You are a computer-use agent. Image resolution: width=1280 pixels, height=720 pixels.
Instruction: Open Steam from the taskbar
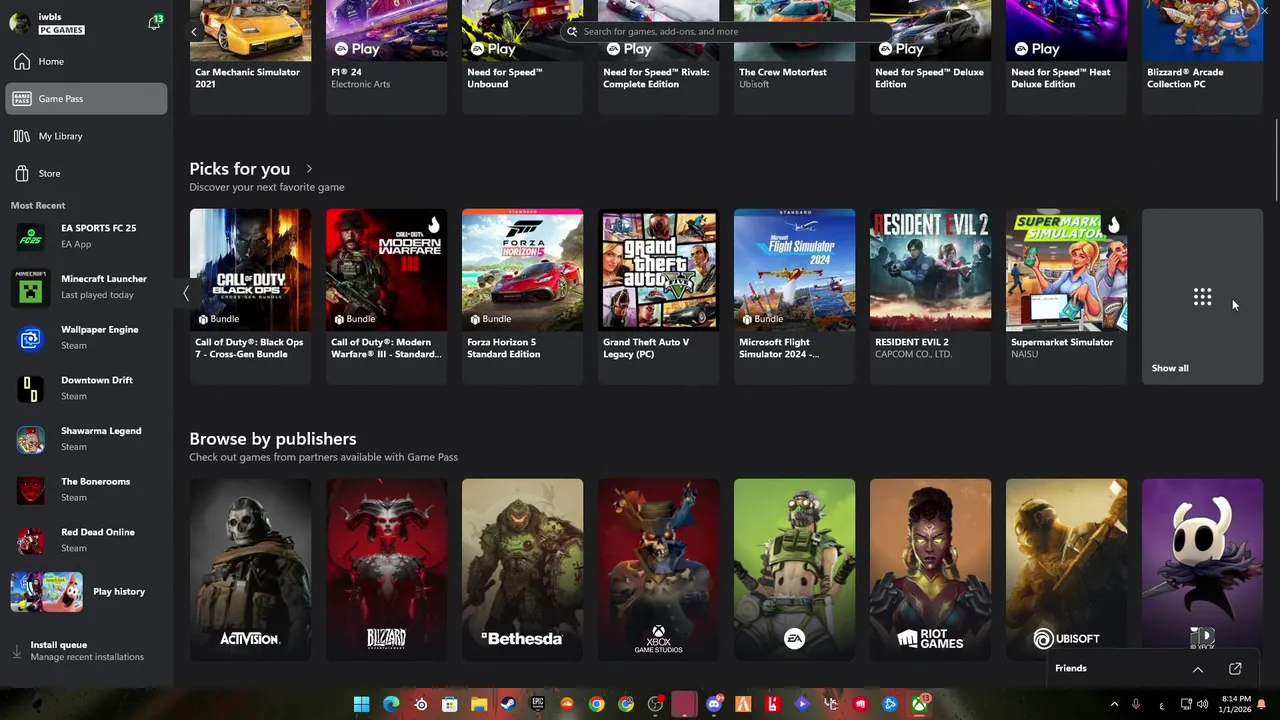(508, 704)
